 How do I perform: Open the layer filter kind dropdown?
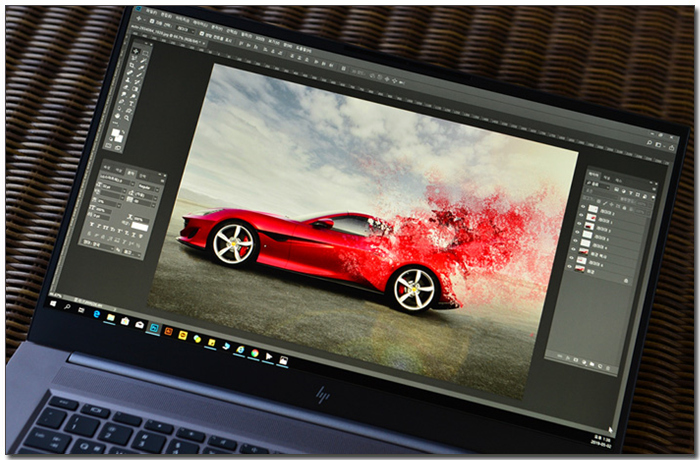coord(598,185)
